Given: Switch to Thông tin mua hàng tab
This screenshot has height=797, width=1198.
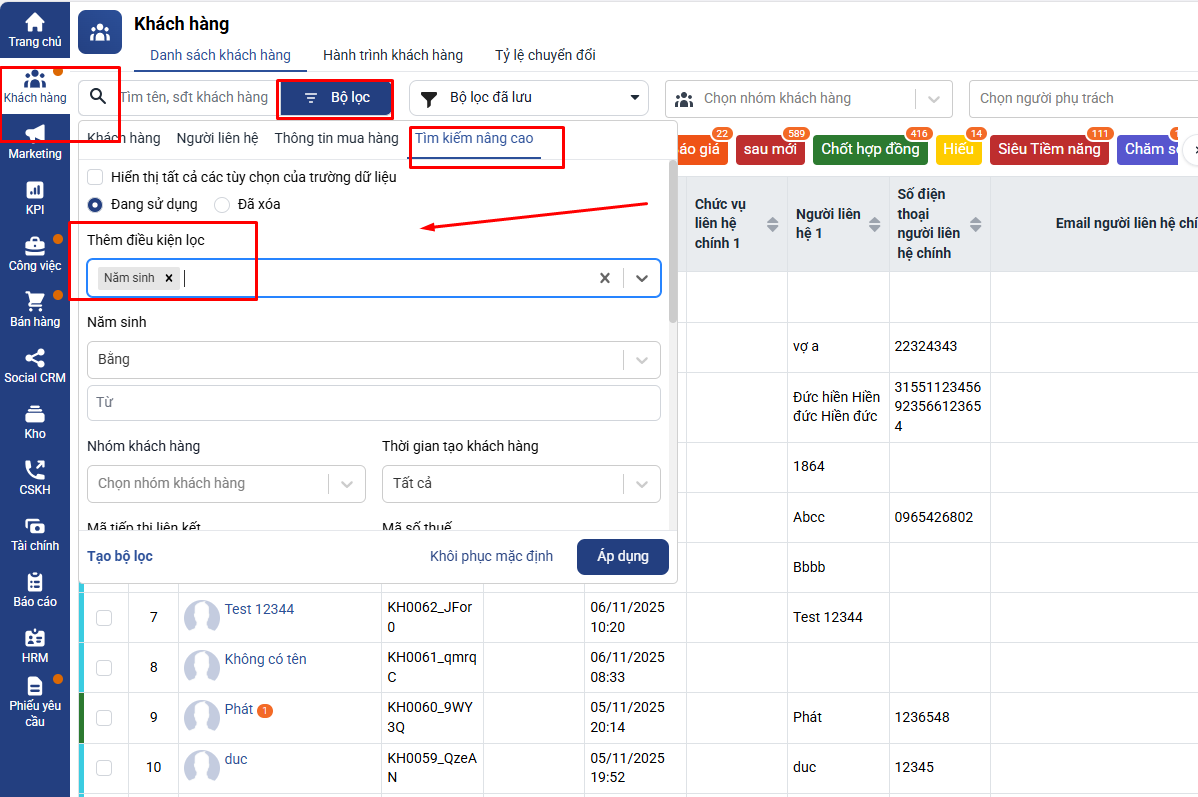Looking at the screenshot, I should click(336, 138).
